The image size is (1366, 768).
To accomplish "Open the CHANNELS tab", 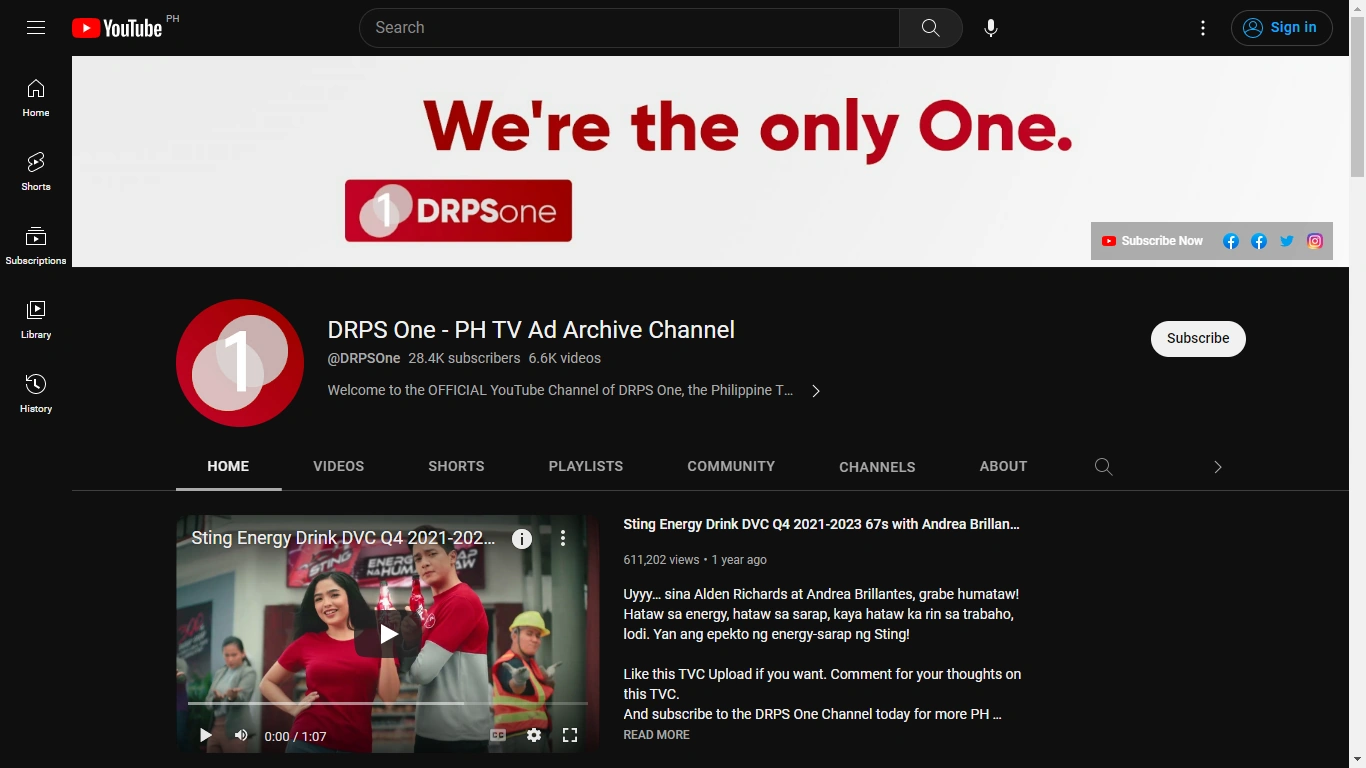I will pyautogui.click(x=877, y=467).
